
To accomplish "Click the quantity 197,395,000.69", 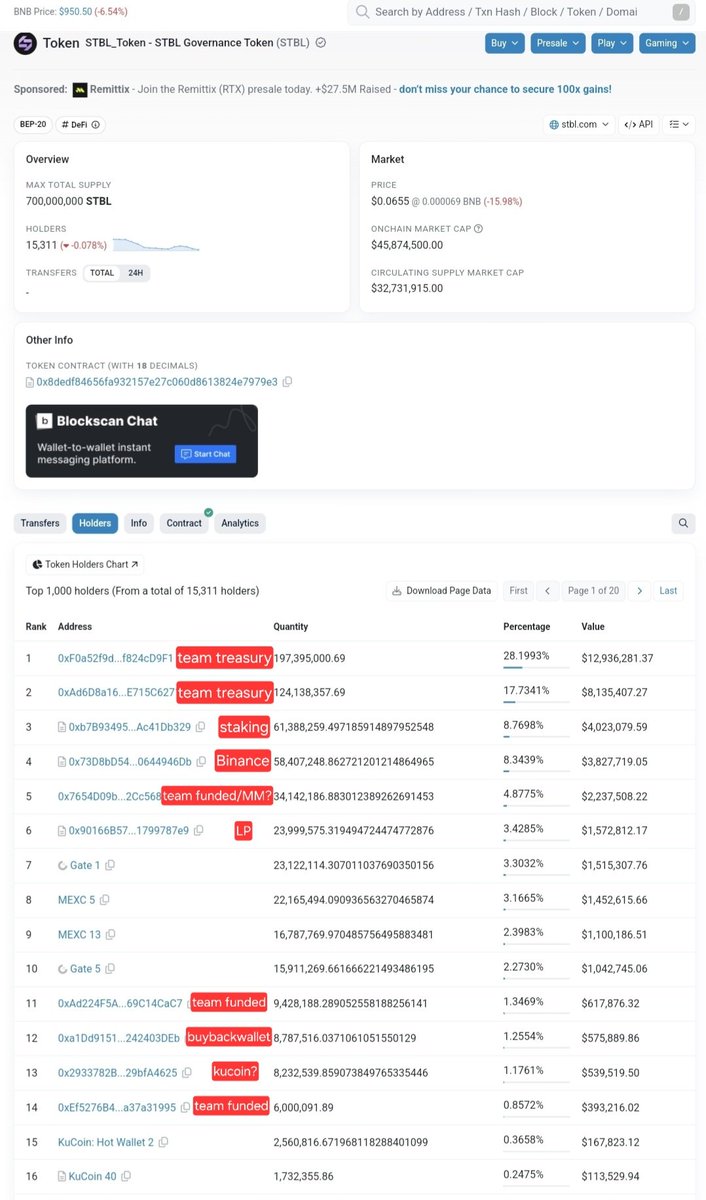I will point(309,658).
